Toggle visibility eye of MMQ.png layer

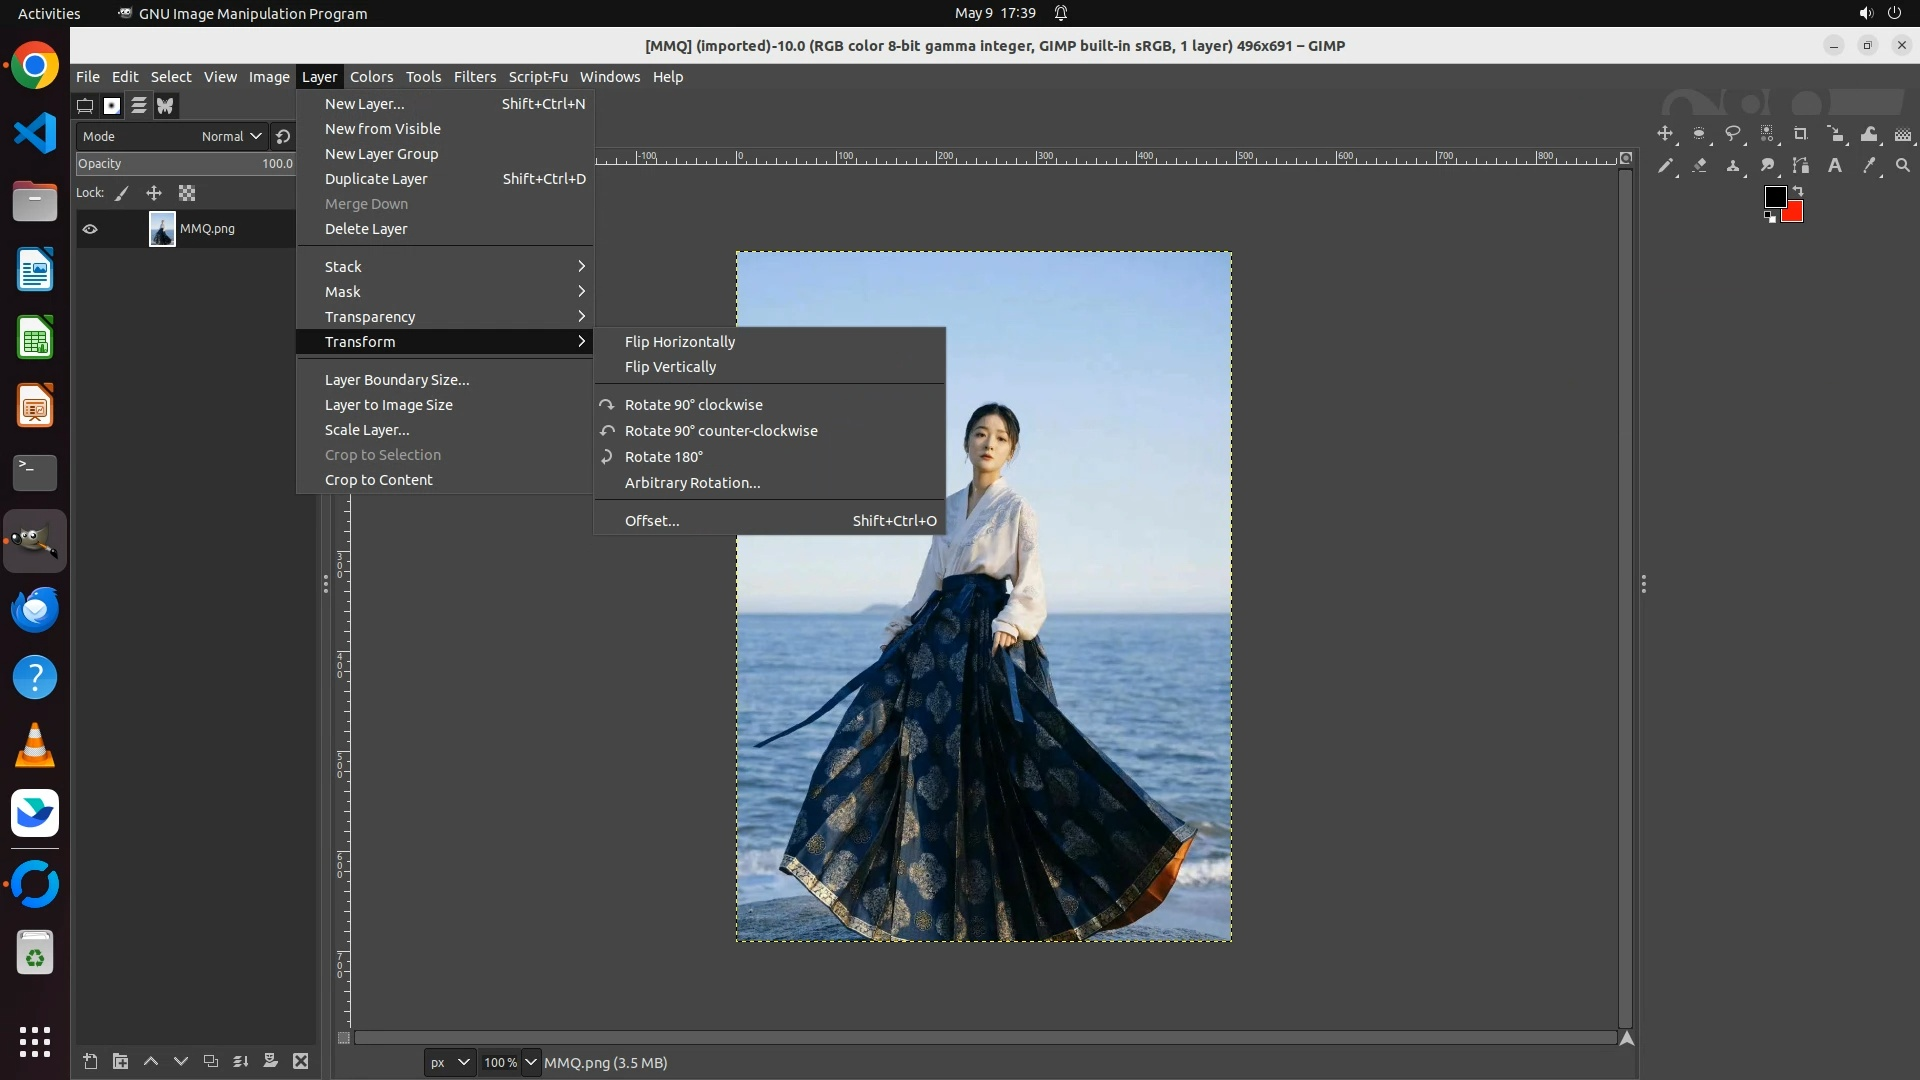[x=90, y=229]
